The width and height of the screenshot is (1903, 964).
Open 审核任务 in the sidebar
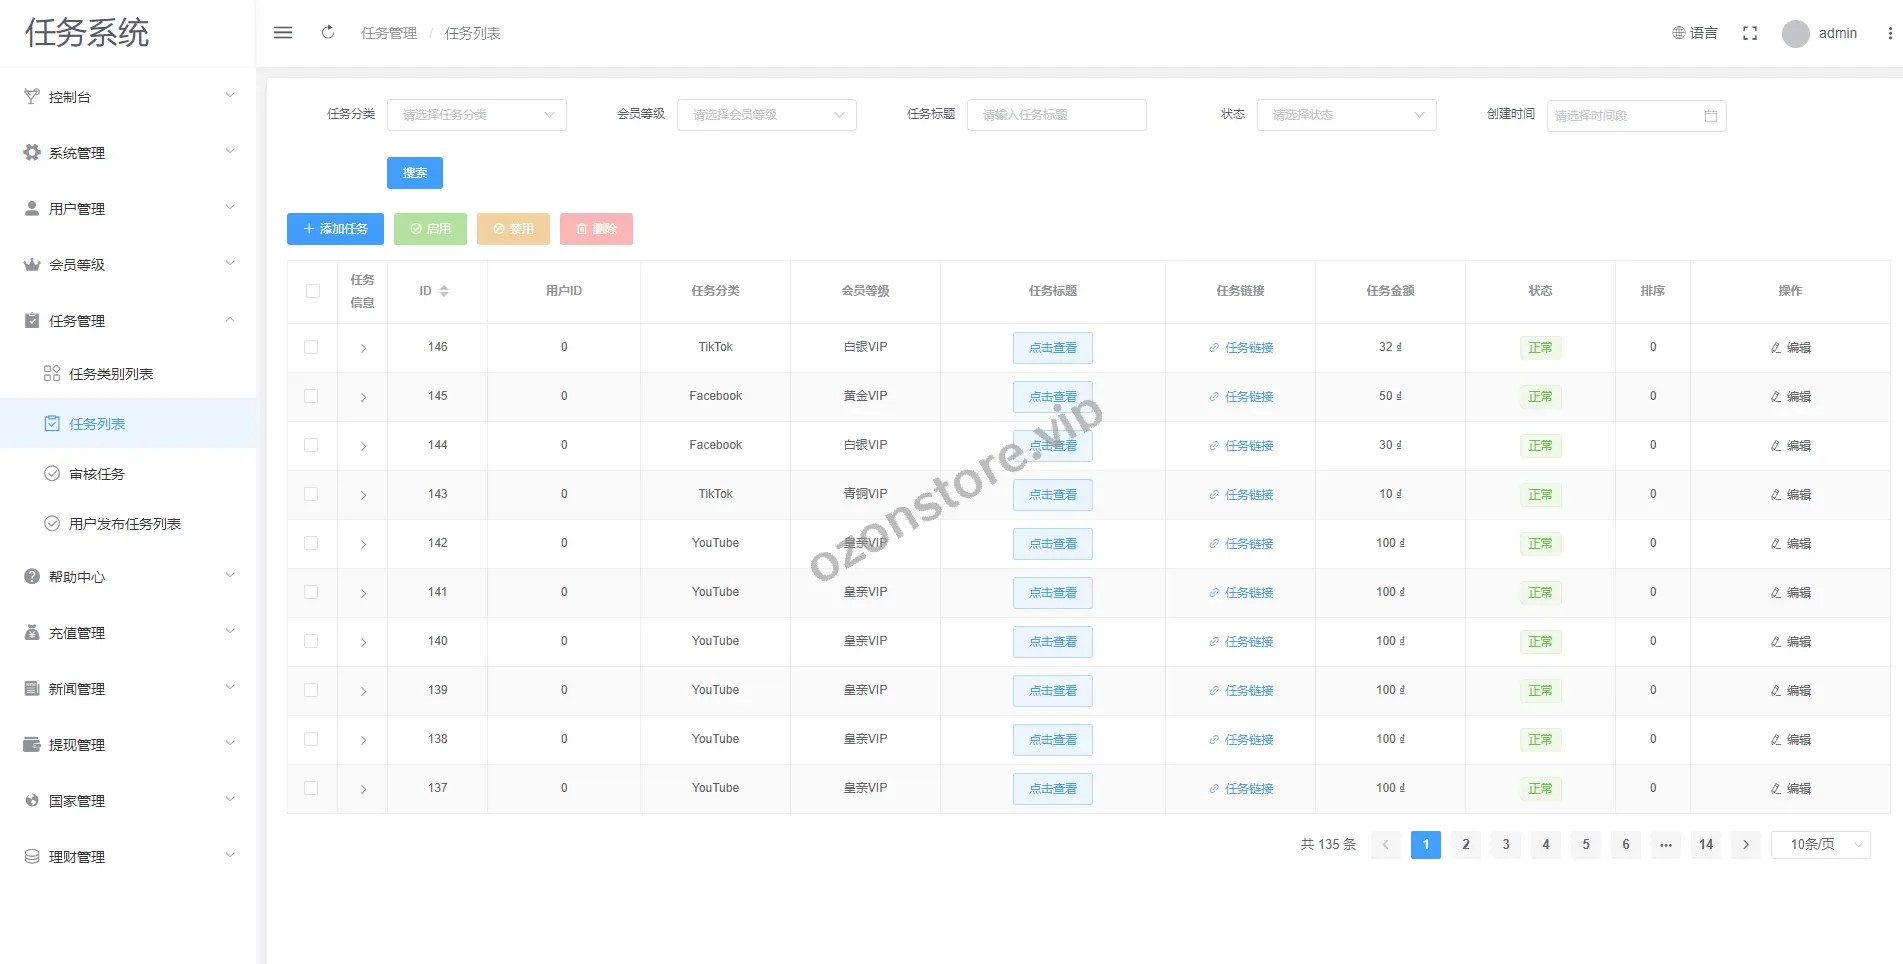(x=97, y=474)
